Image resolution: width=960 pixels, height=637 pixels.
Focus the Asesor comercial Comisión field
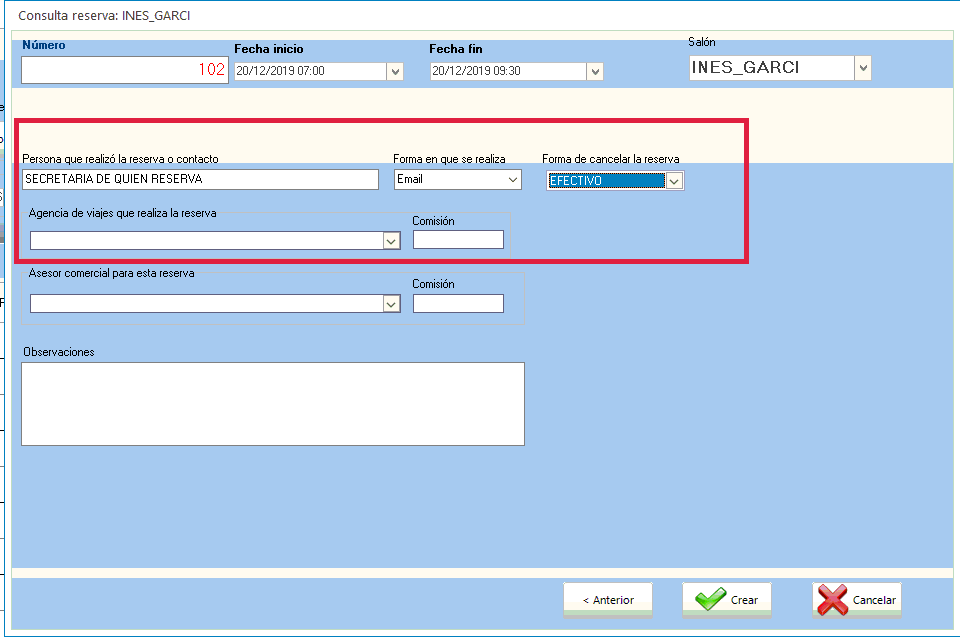click(458, 304)
